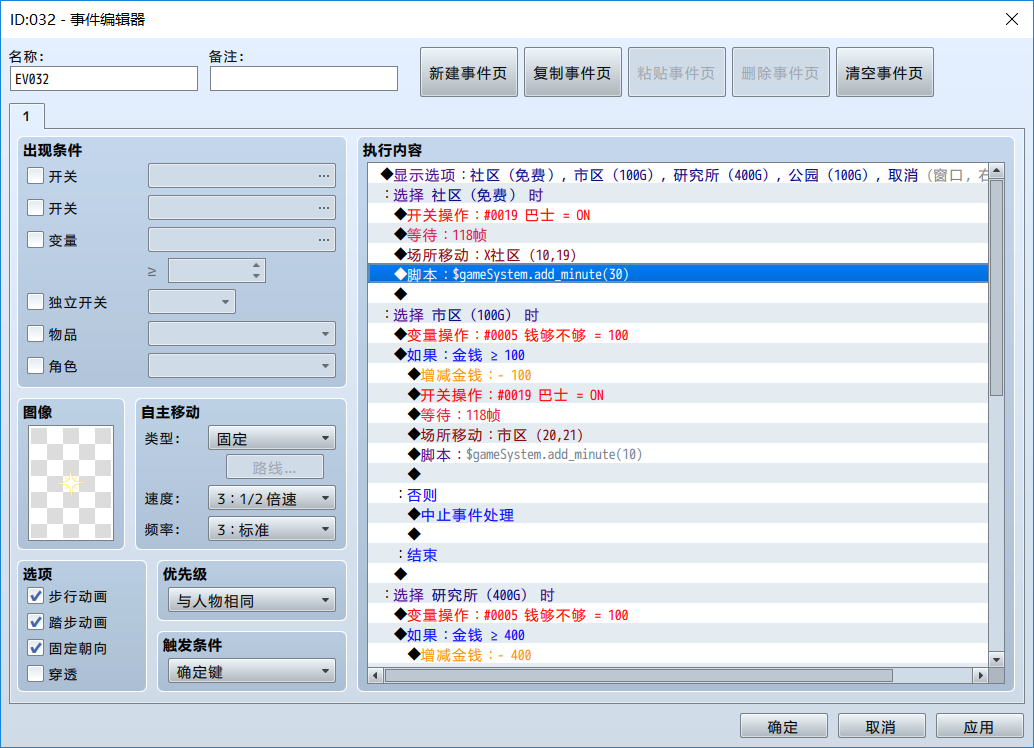Viewport: 1034px width, 748px height.
Task: Click the scroll left arrow in 执行内容
Action: [376, 675]
